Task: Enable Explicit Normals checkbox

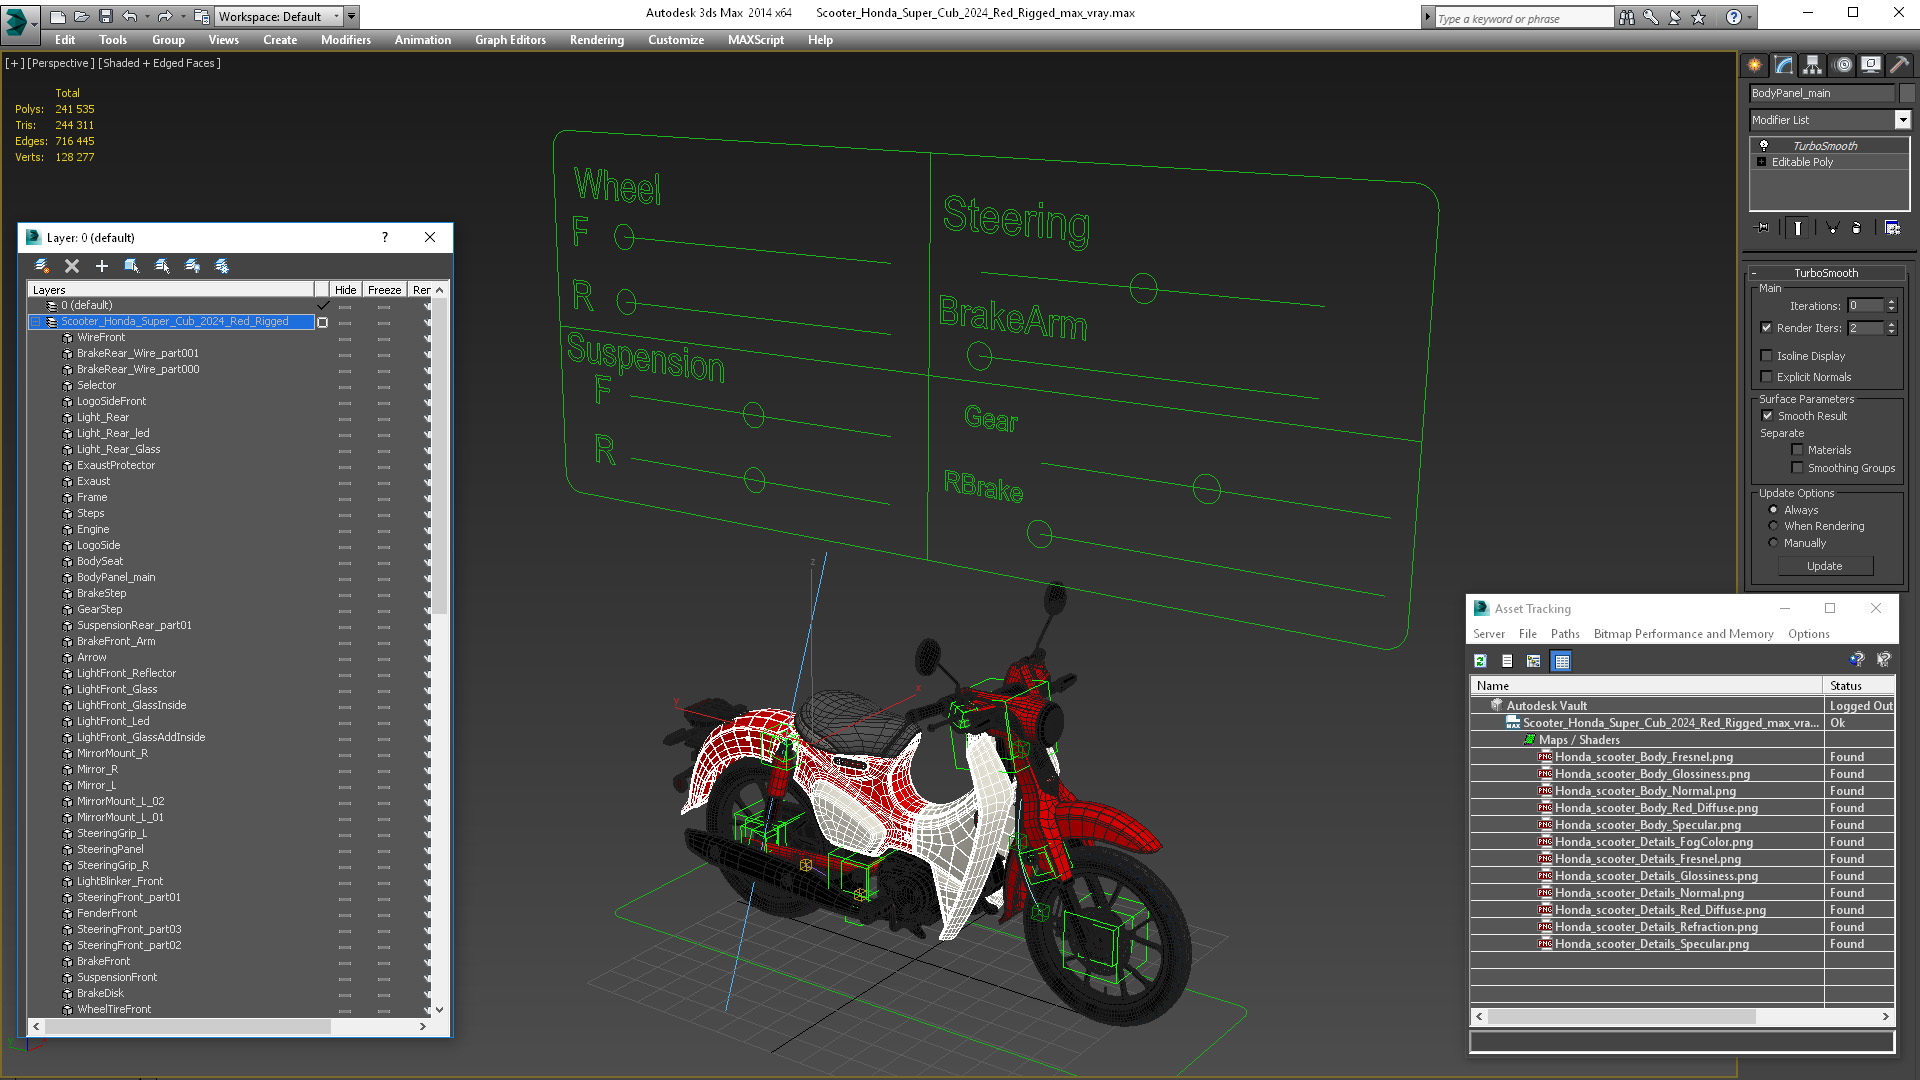Action: pyautogui.click(x=1767, y=377)
